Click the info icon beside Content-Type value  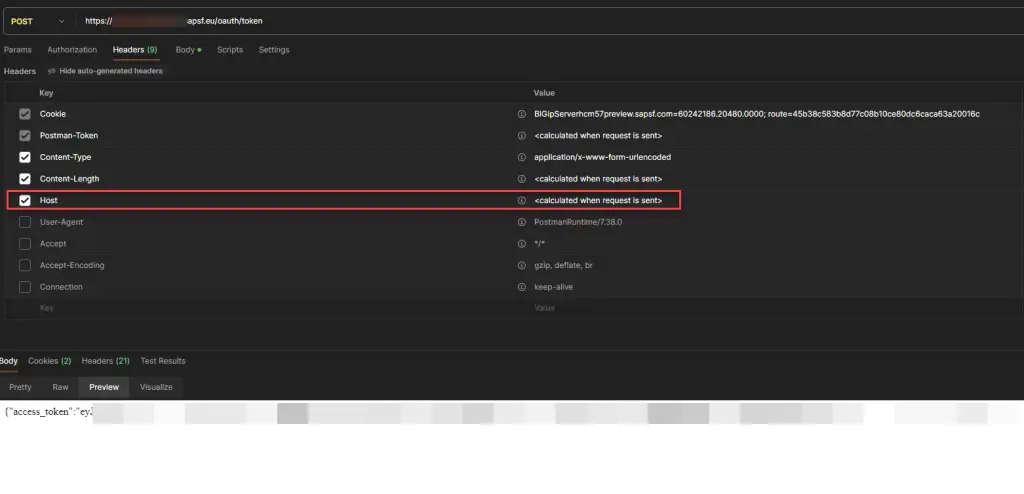tap(521, 157)
